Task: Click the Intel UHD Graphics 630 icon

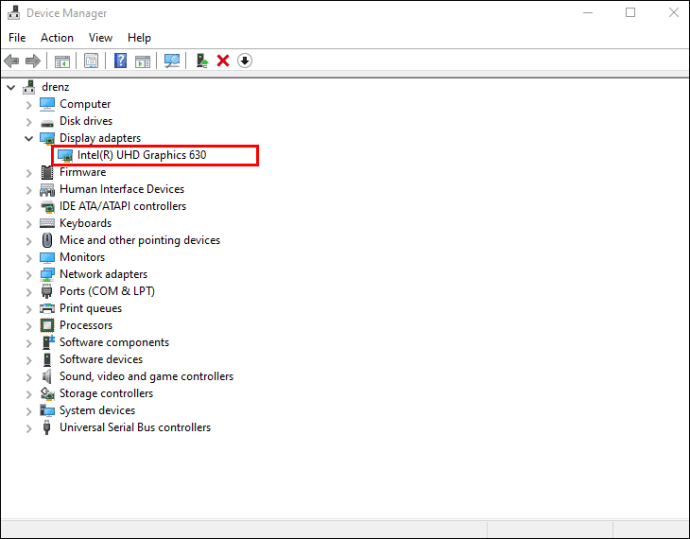Action: (x=65, y=156)
